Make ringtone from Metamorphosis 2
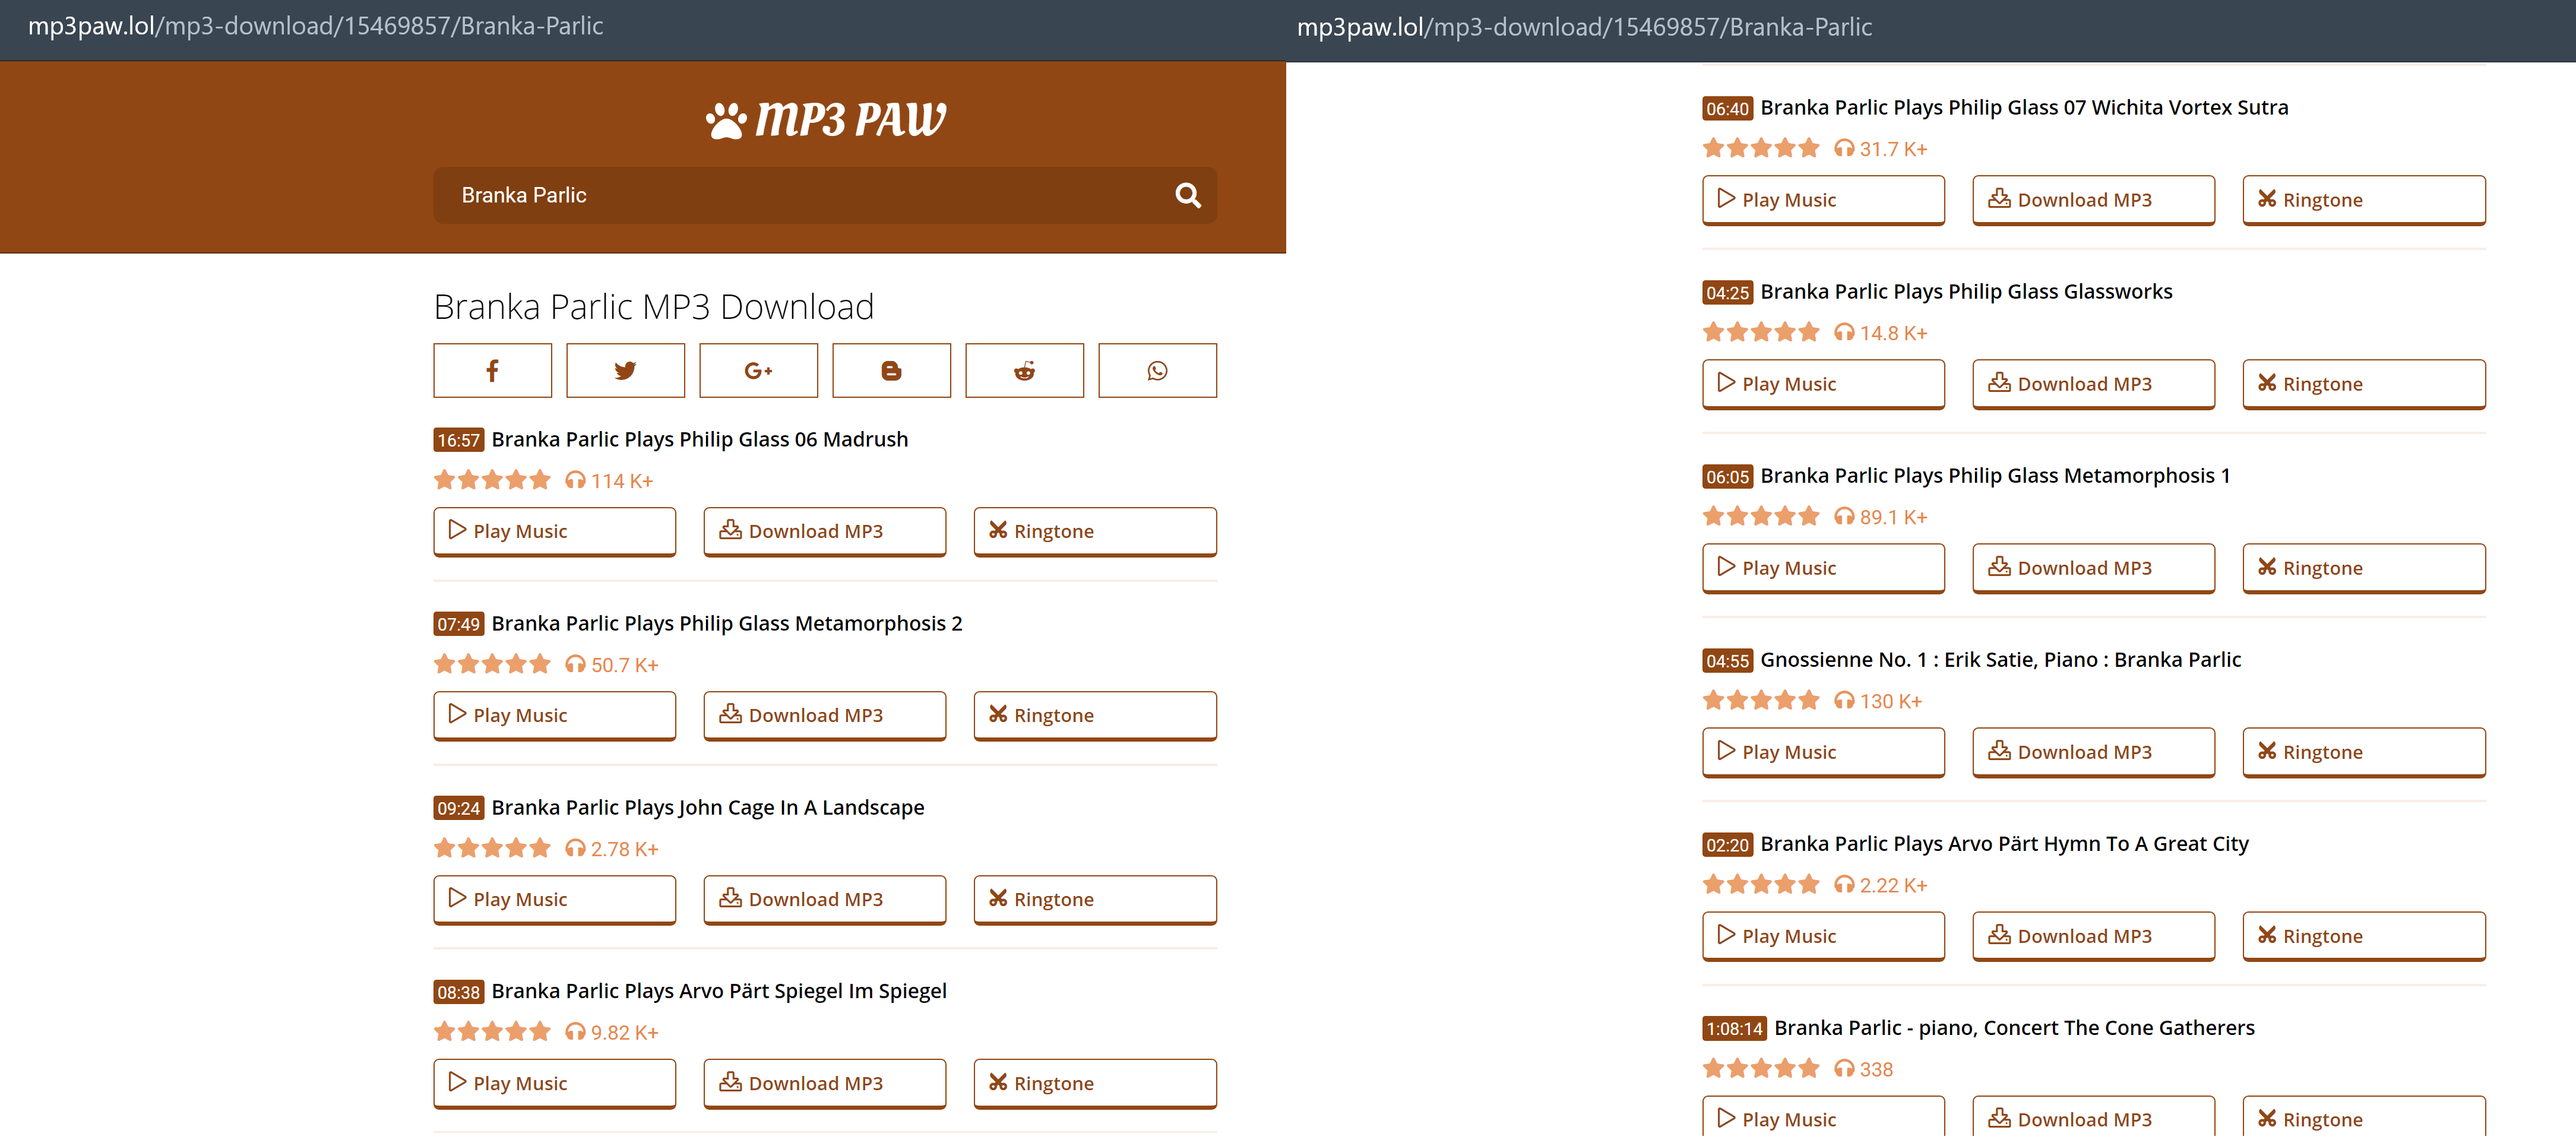The image size is (2576, 1146). point(1095,715)
